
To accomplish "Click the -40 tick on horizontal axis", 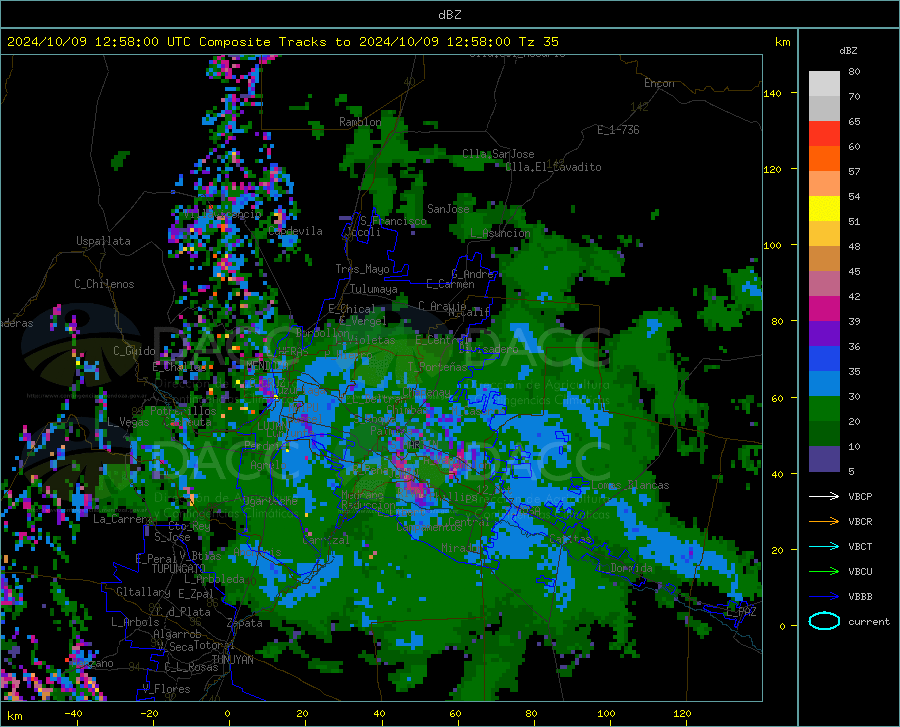I will pos(73,713).
